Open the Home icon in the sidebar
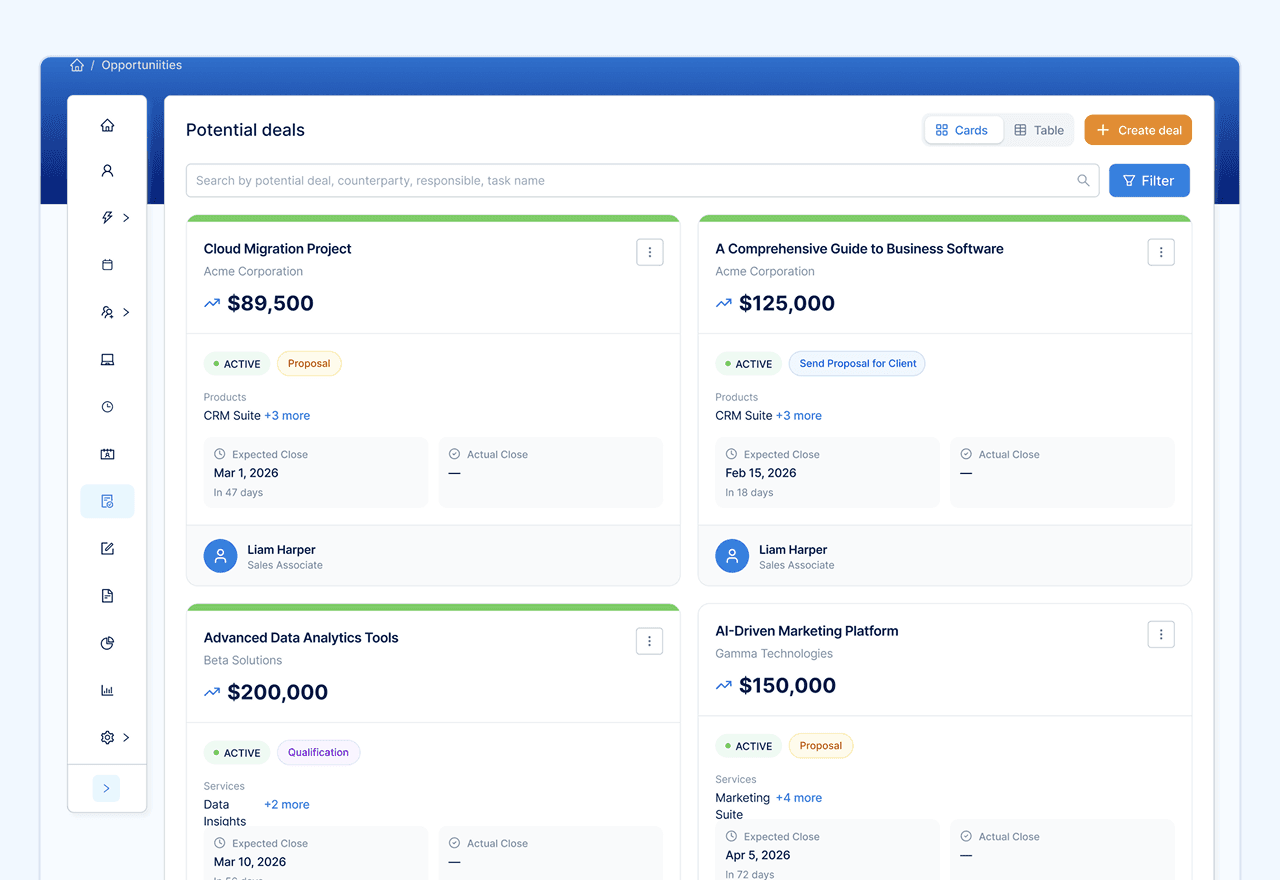The height and width of the screenshot is (880, 1280). point(107,124)
